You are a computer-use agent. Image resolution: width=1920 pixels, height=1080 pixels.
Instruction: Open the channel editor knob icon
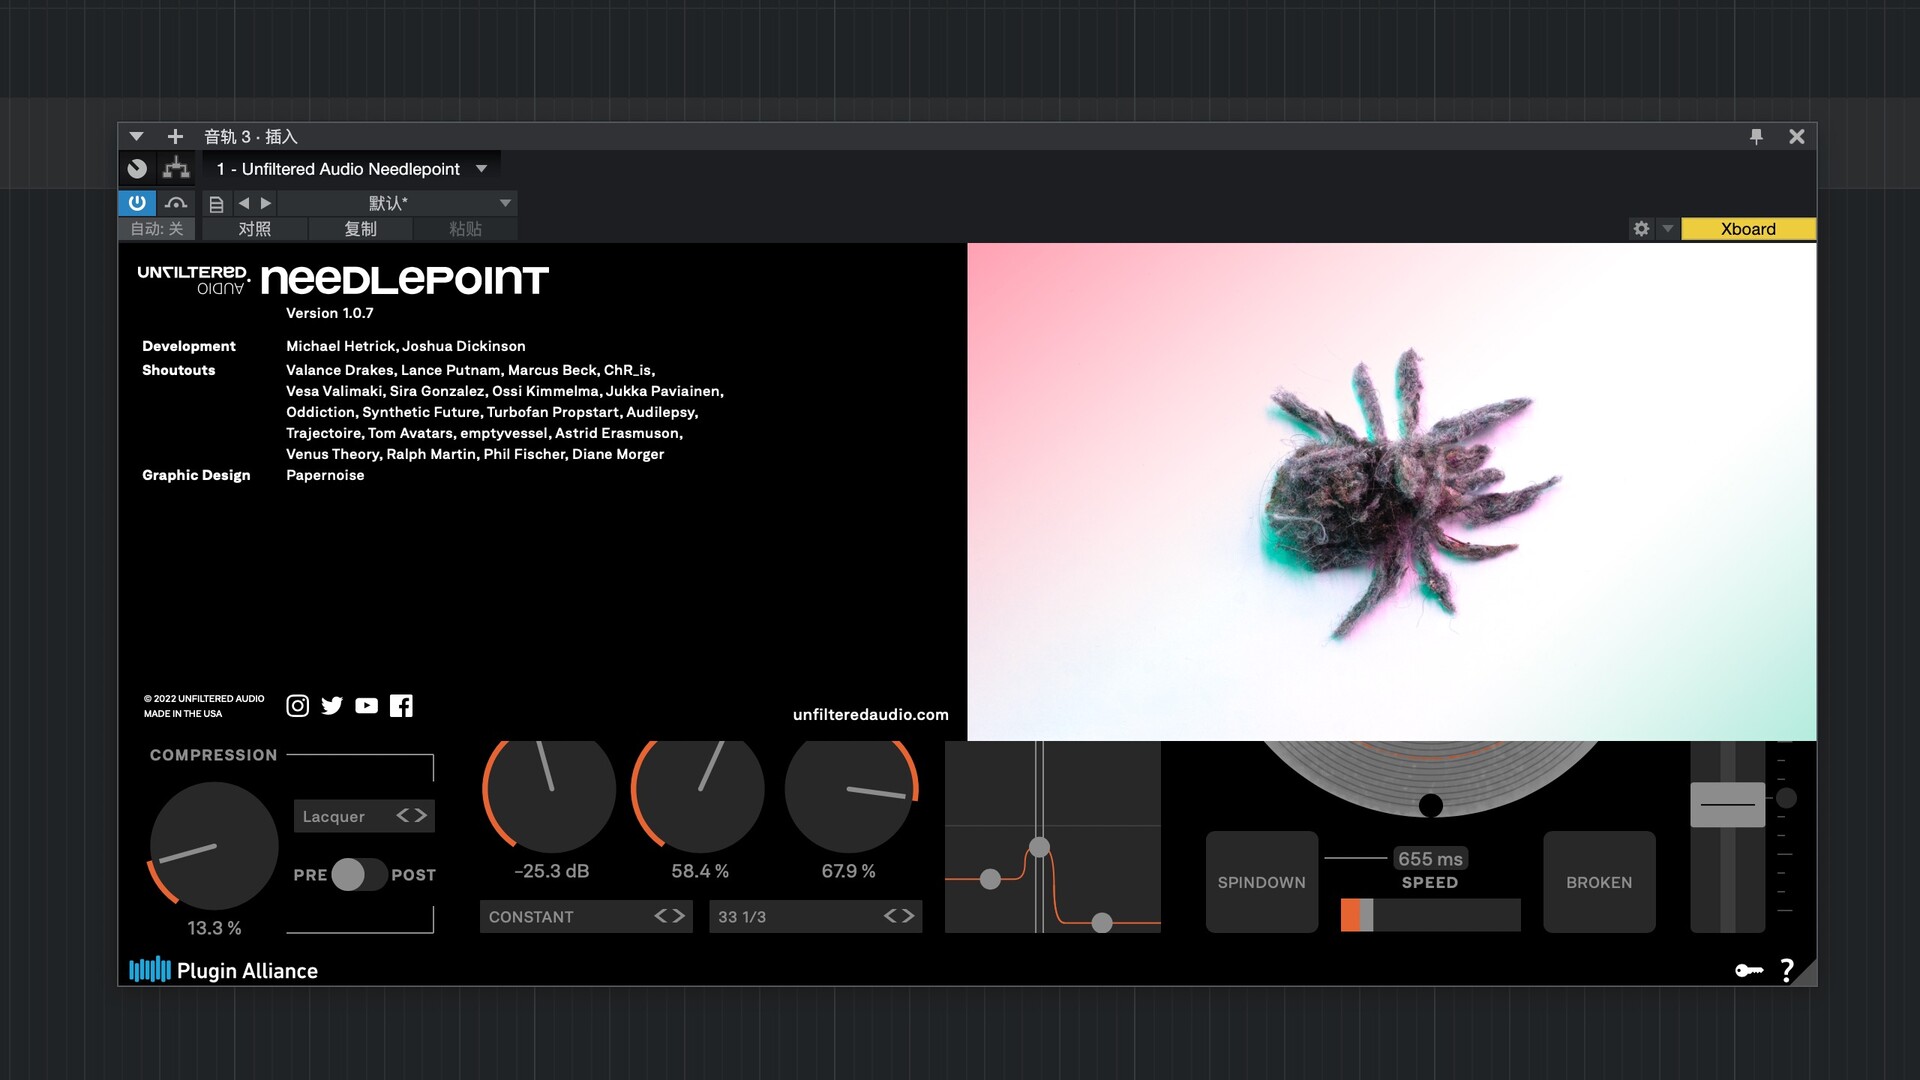coord(138,169)
